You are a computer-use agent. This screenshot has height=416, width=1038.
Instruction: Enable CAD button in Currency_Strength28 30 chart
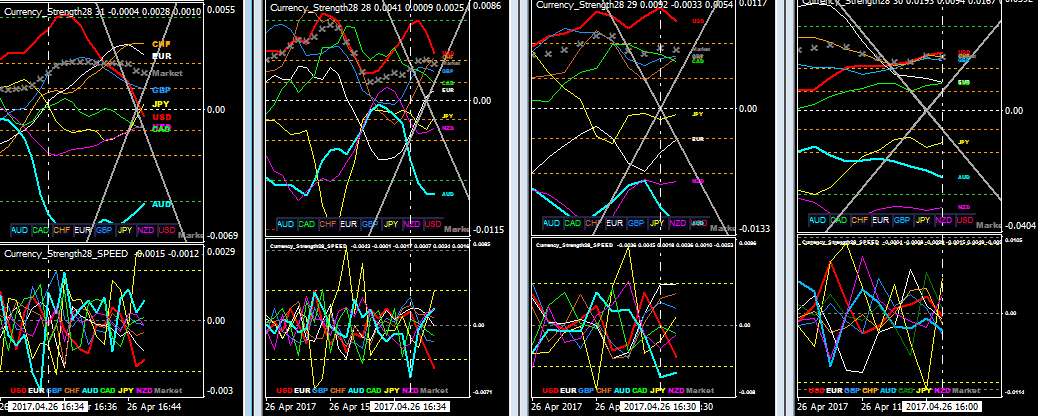click(839, 220)
